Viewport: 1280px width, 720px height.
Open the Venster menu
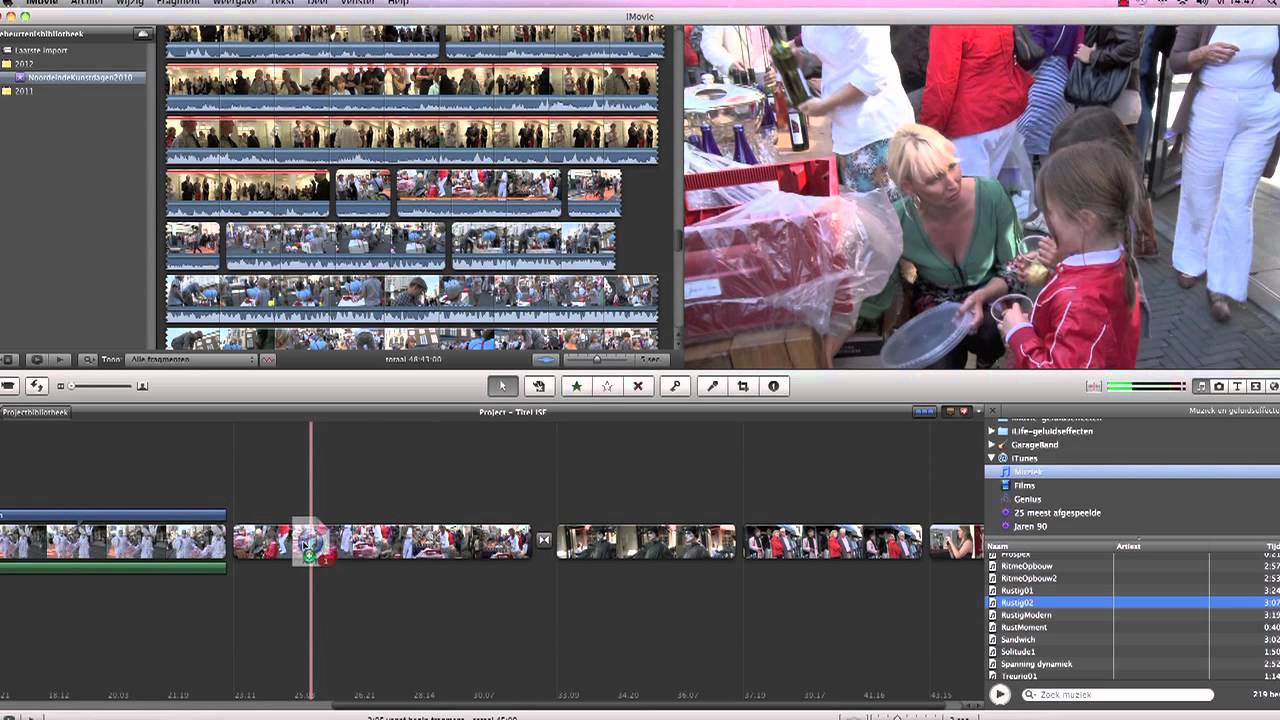[358, 3]
